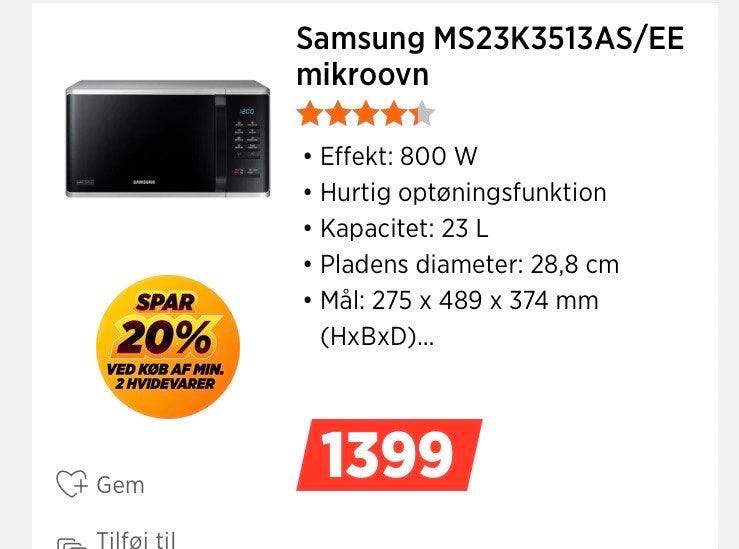Click the first orange rating star
739x549 pixels.
pyautogui.click(x=310, y=114)
